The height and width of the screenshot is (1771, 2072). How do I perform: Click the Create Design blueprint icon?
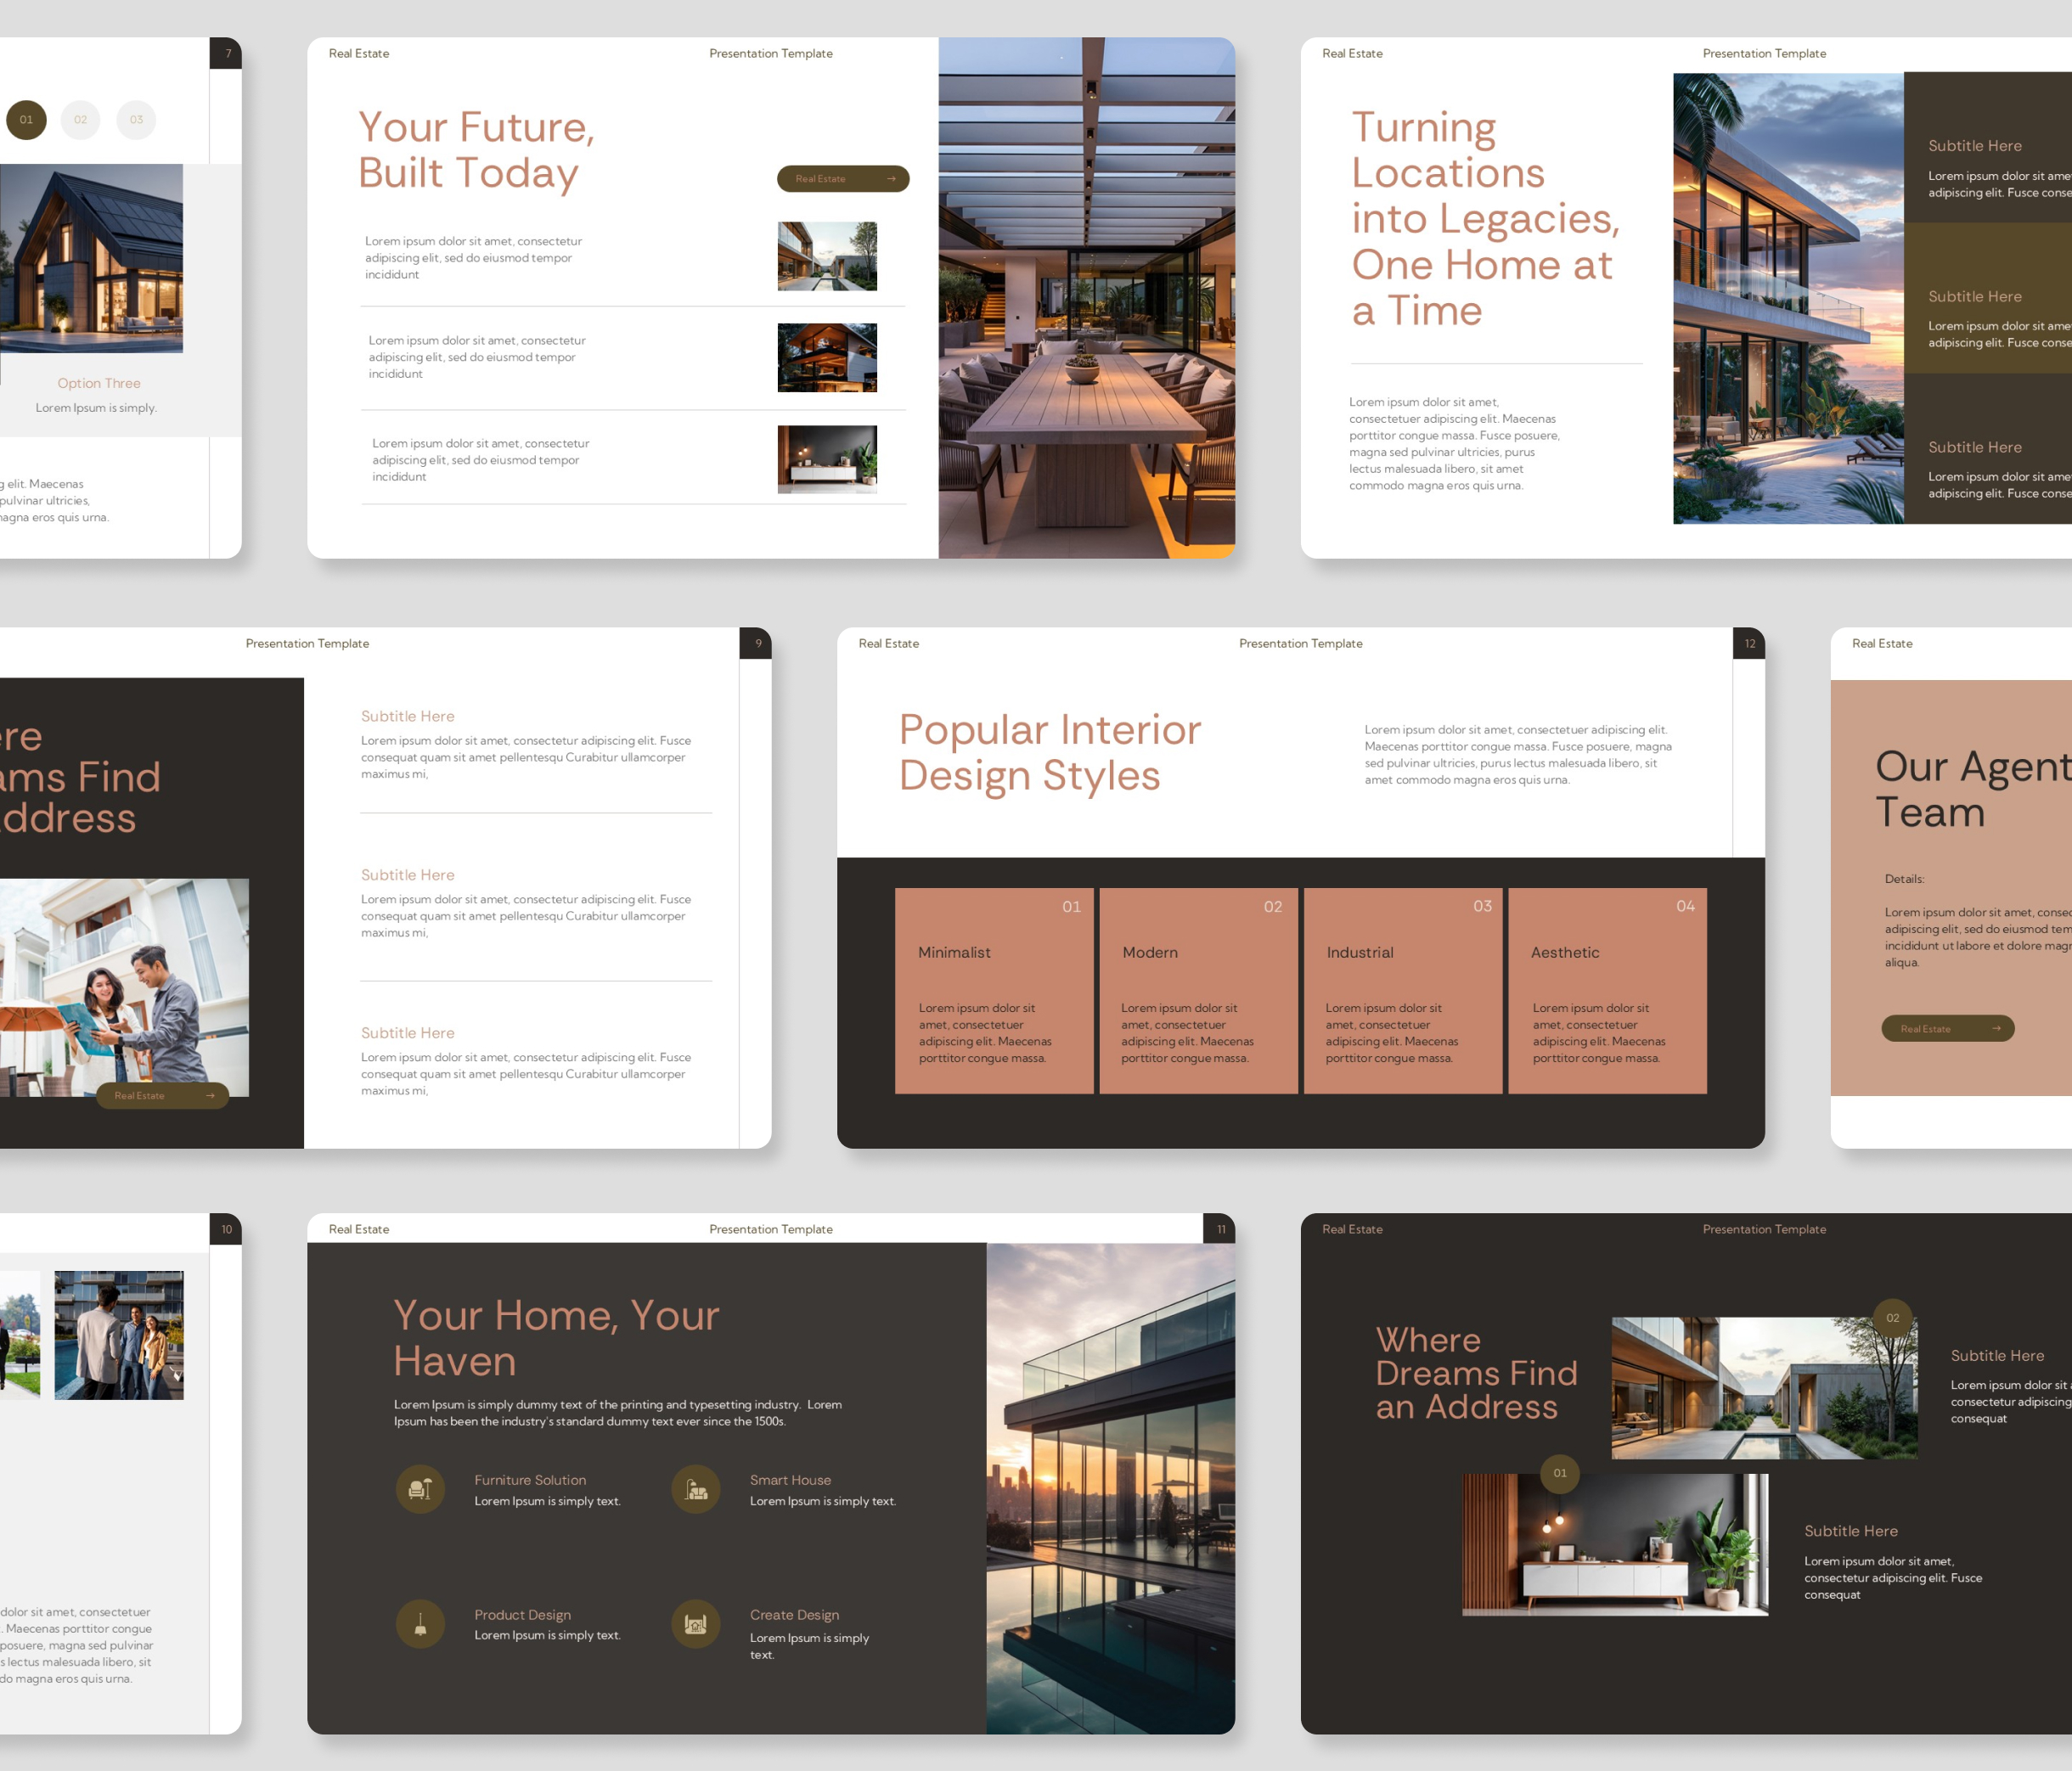pos(696,1624)
